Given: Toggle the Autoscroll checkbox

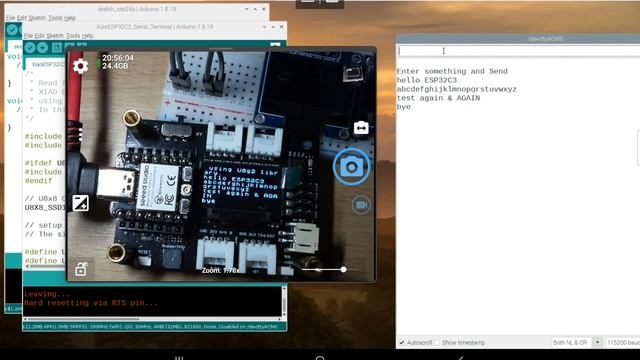Looking at the screenshot, I should tap(402, 342).
